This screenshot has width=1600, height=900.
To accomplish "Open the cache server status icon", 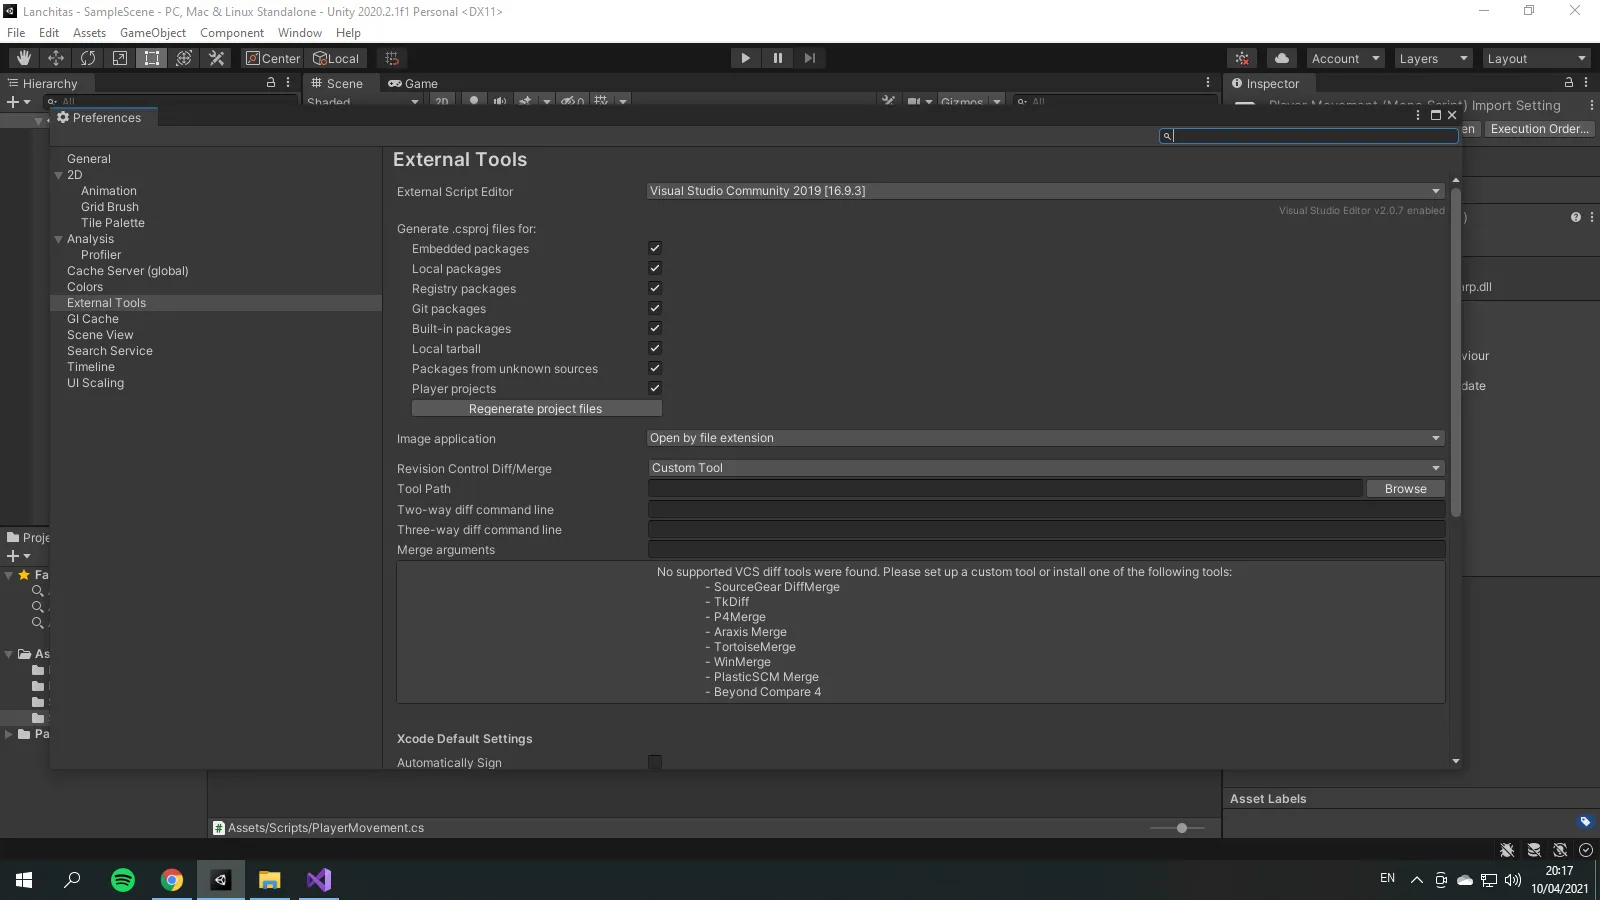I will 1534,850.
